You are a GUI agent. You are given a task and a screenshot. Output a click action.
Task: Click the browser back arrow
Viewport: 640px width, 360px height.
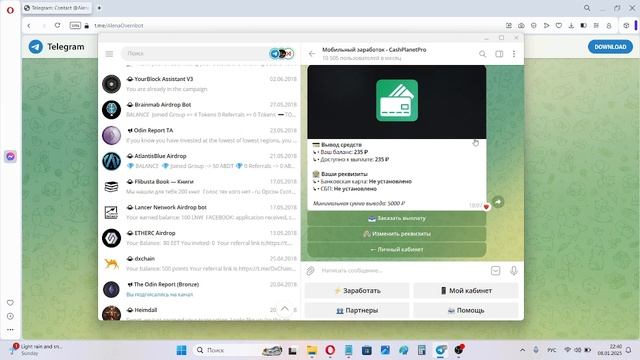29,25
